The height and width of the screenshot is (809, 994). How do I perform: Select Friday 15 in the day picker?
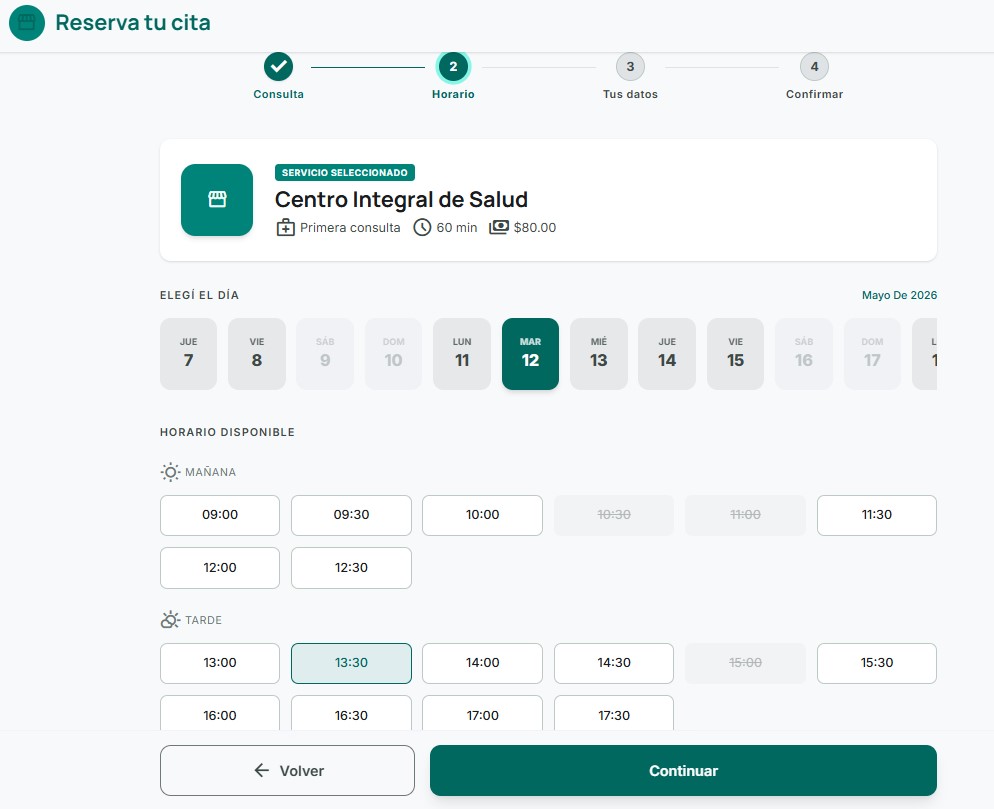735,354
